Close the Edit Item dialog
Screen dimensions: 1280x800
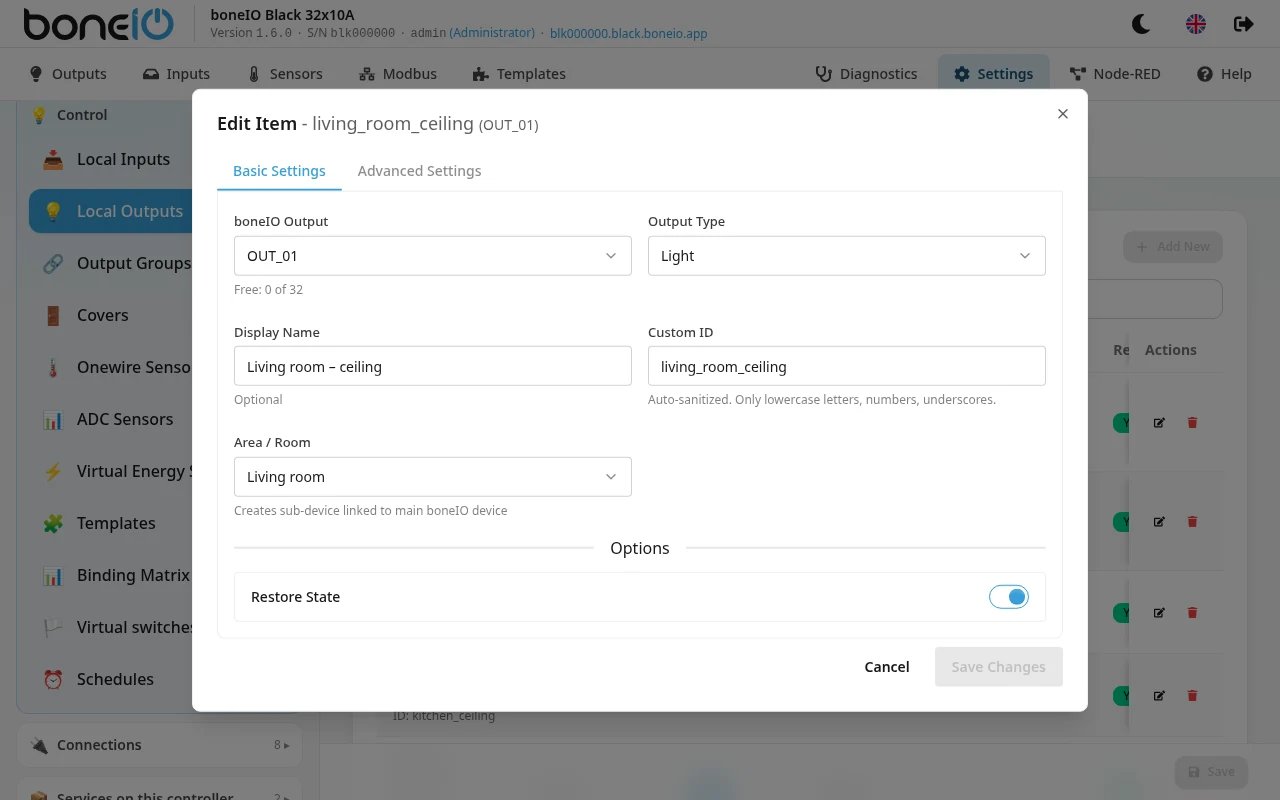point(1063,114)
